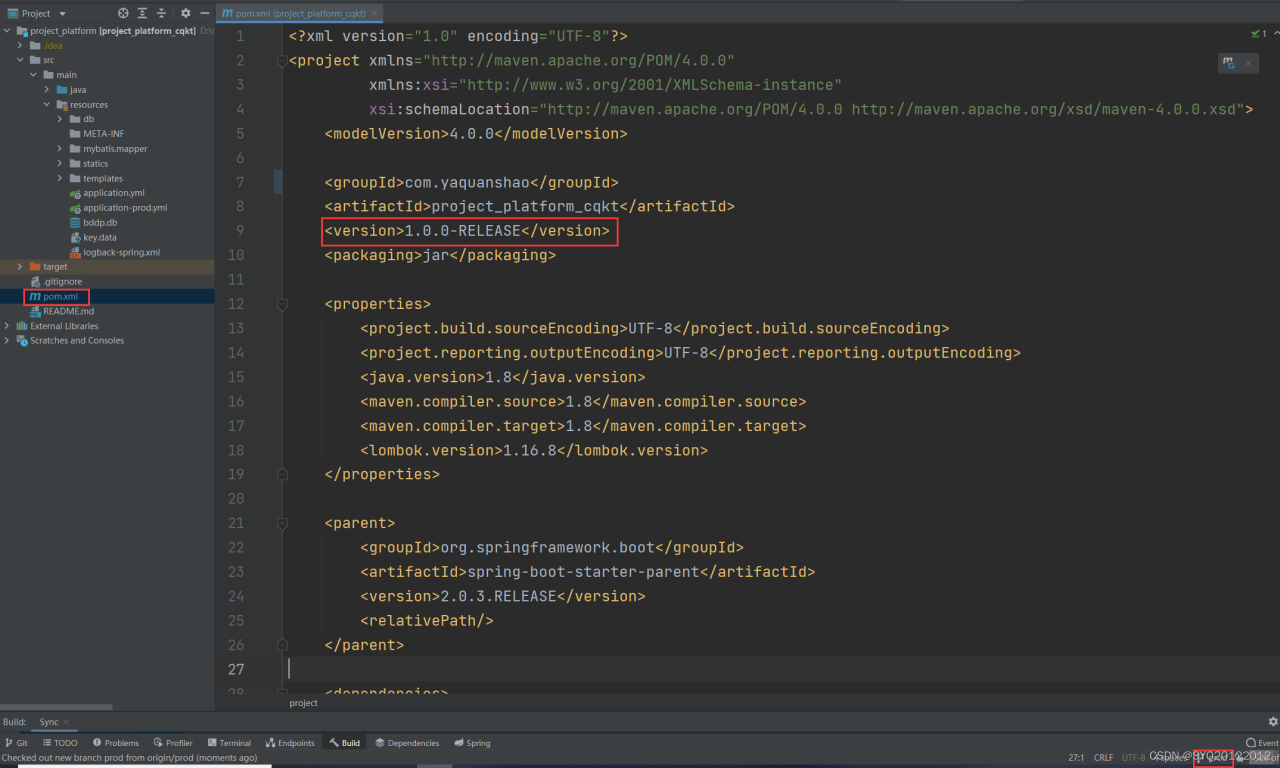Click Collapse All icon in Project toolbar
The width and height of the screenshot is (1280, 768).
[162, 13]
